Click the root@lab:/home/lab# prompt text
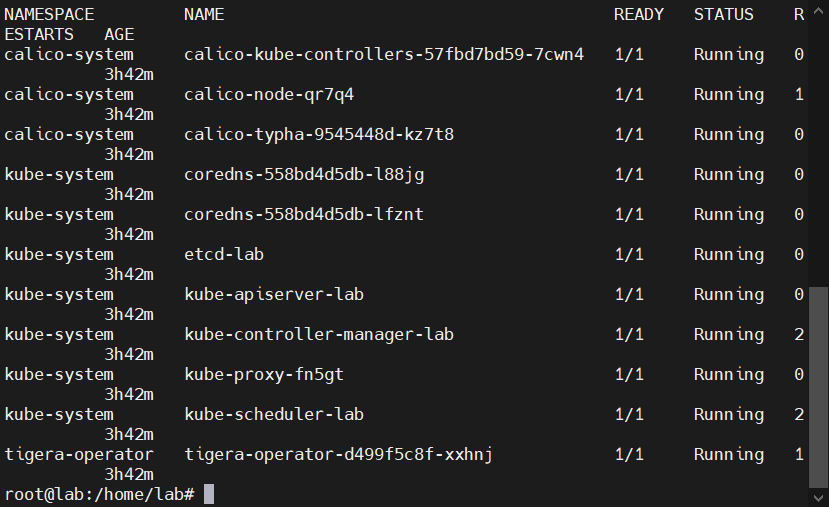The width and height of the screenshot is (829, 507). pyautogui.click(x=99, y=494)
